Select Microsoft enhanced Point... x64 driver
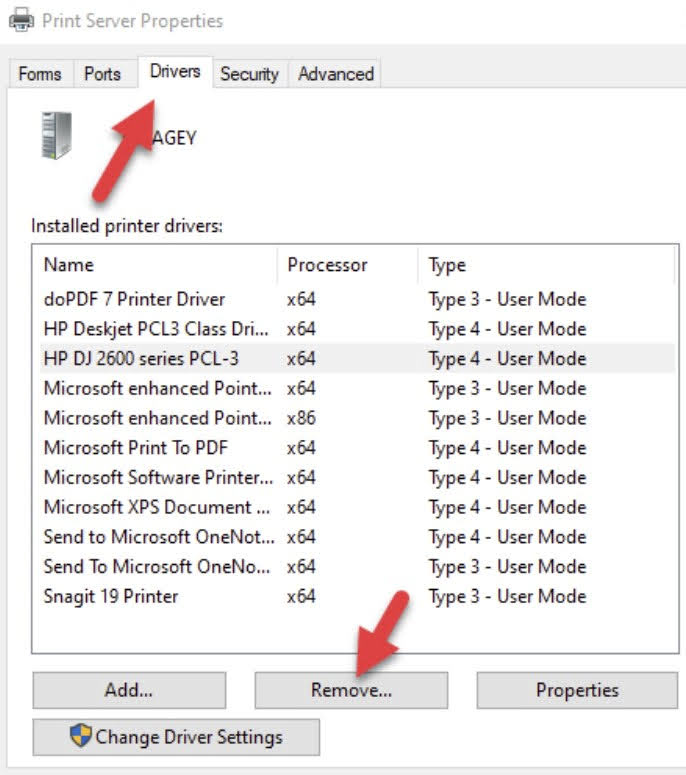The height and width of the screenshot is (775, 686). click(358, 388)
